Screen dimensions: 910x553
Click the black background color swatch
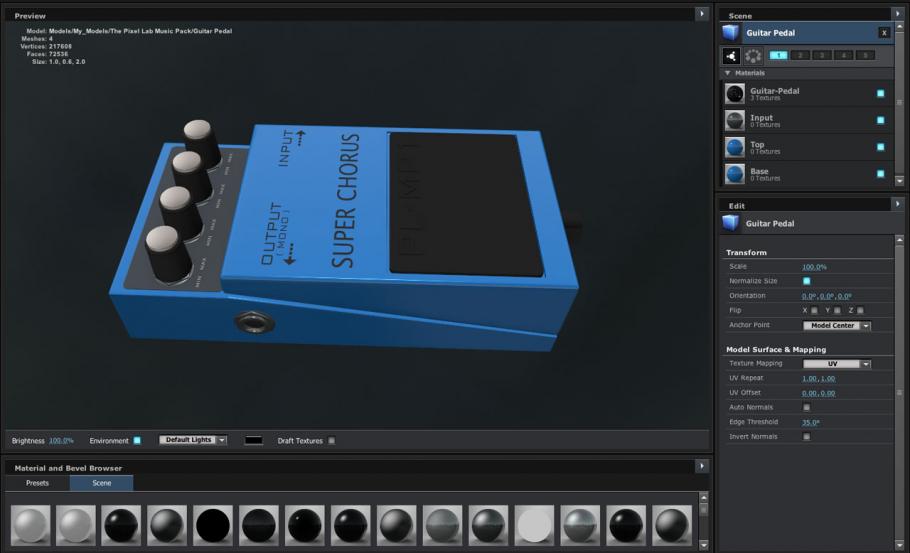click(x=254, y=440)
